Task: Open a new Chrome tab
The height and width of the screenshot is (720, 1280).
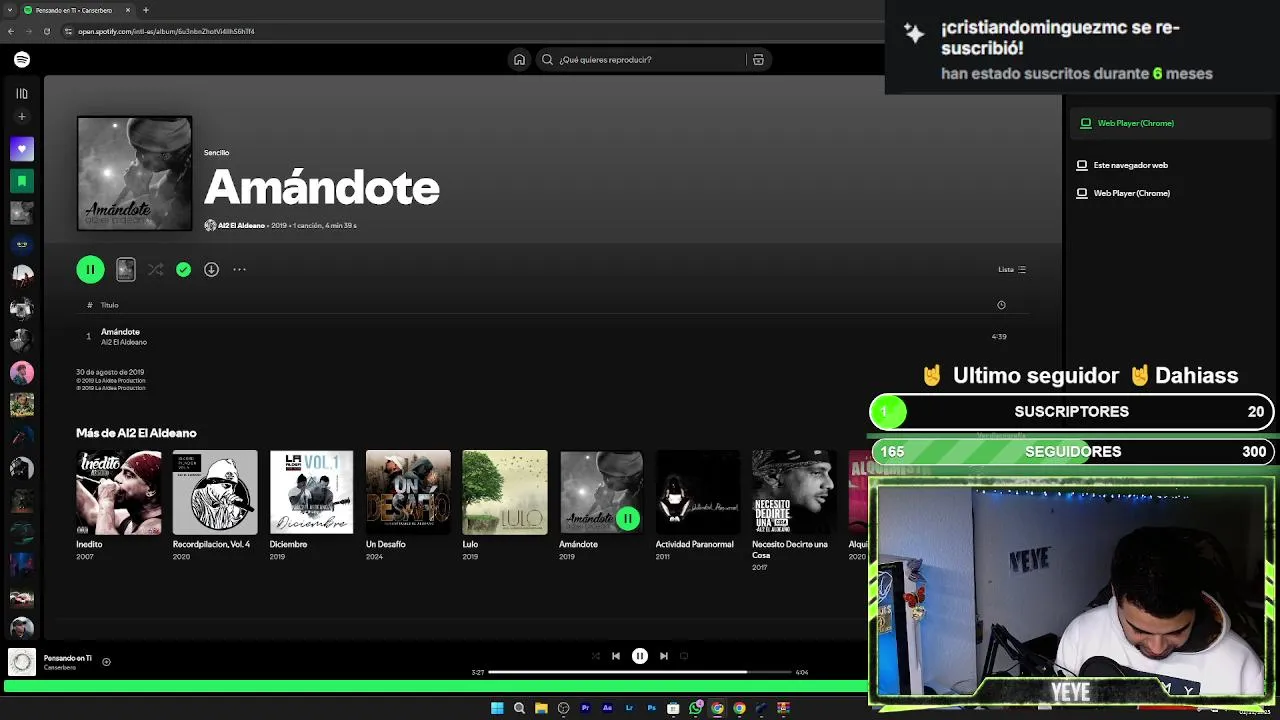Action: point(146,10)
